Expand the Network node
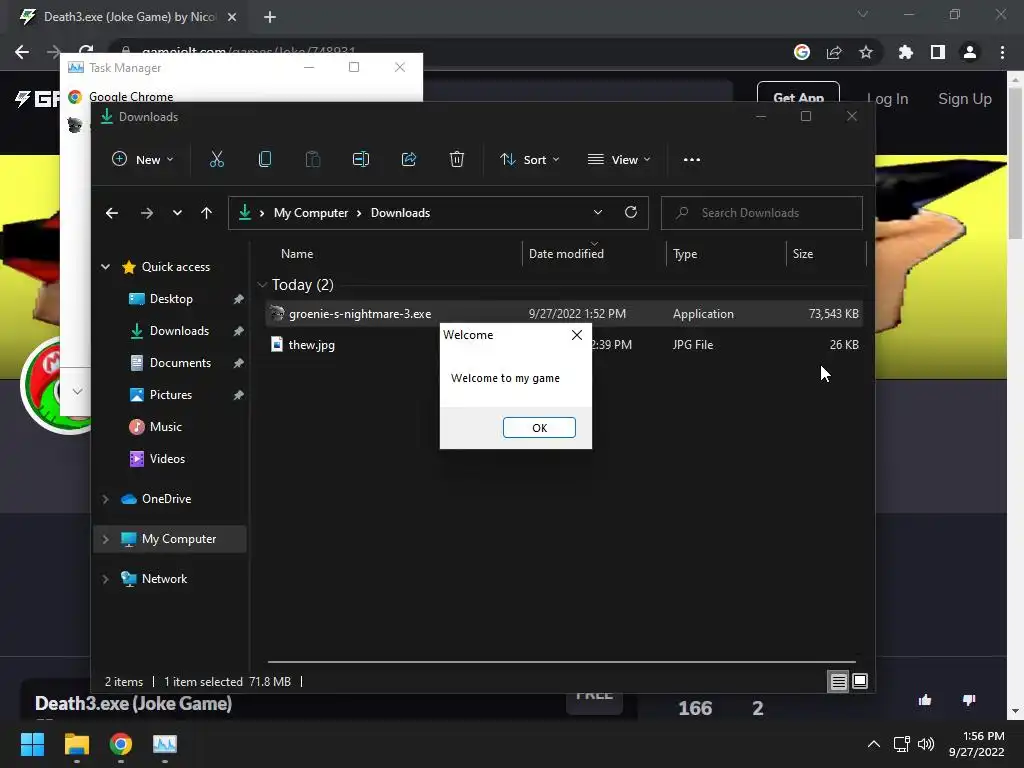The height and width of the screenshot is (768, 1024). point(105,579)
